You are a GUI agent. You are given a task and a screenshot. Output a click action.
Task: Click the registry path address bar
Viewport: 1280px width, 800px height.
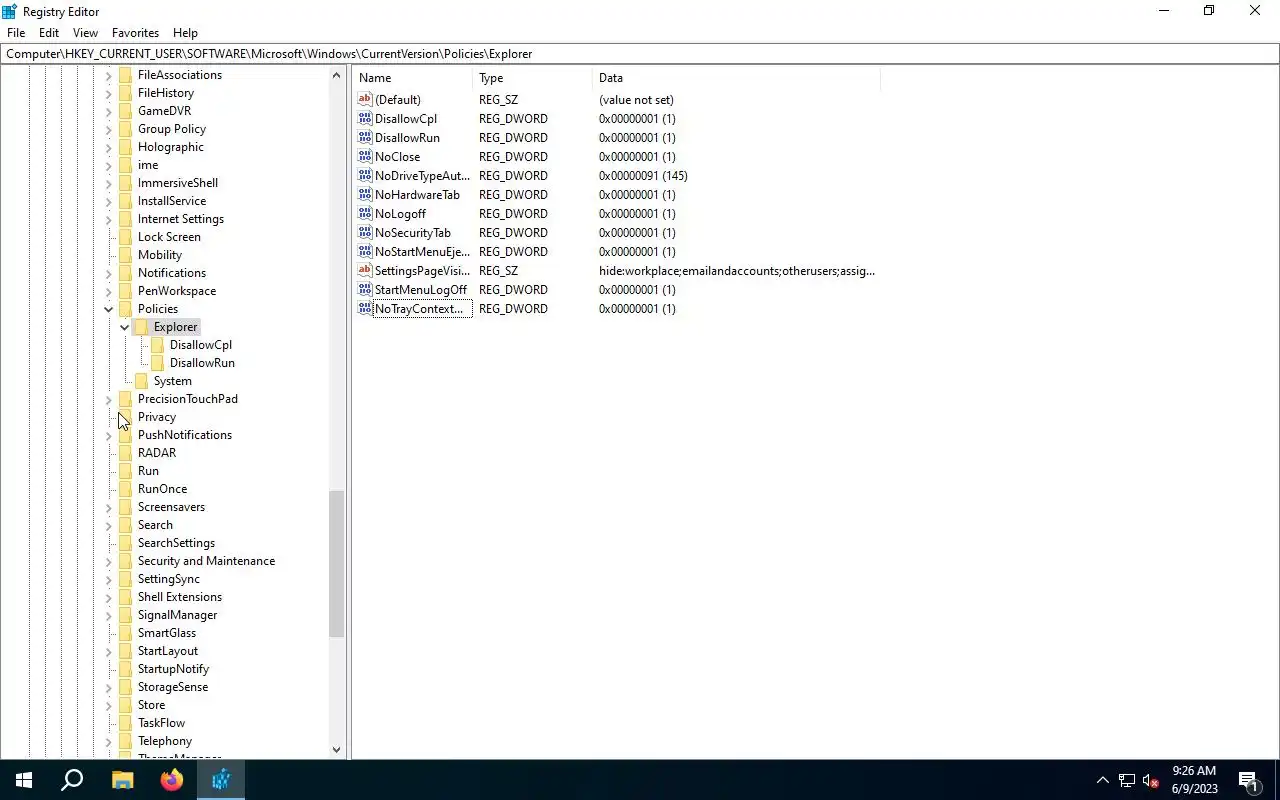[640, 53]
